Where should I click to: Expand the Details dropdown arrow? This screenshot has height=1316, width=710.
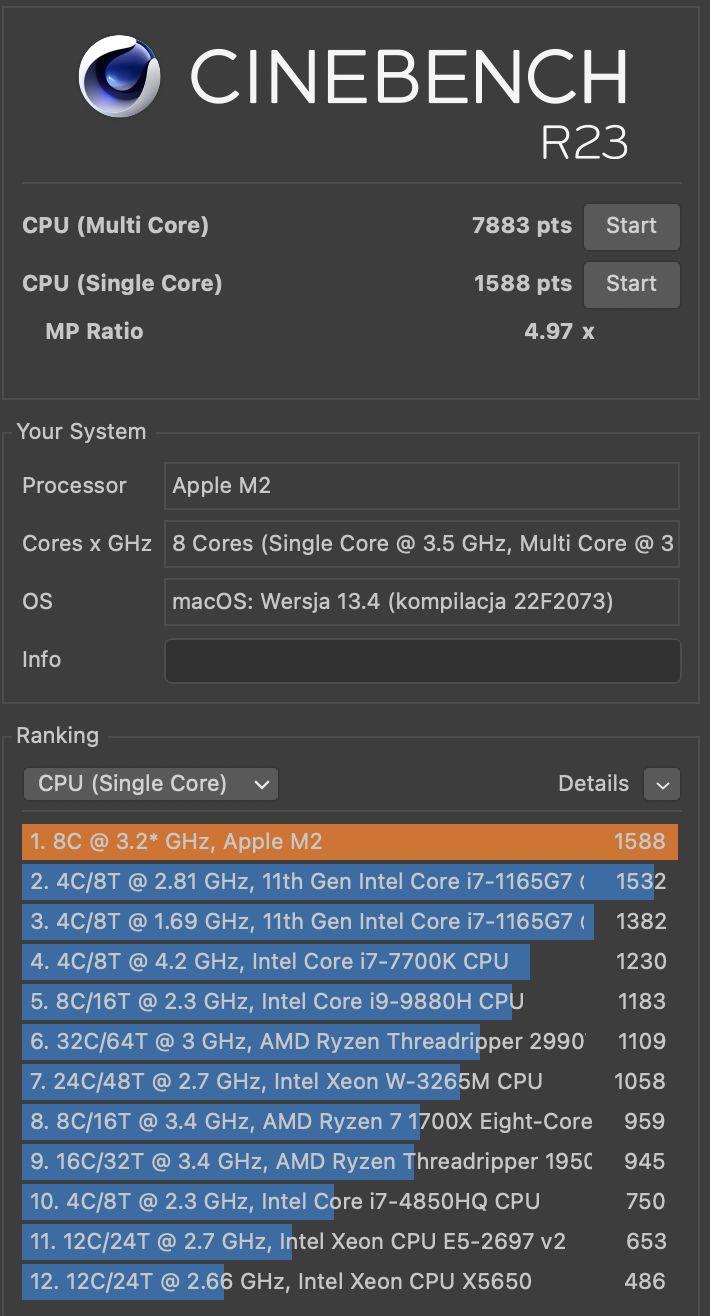click(x=662, y=784)
